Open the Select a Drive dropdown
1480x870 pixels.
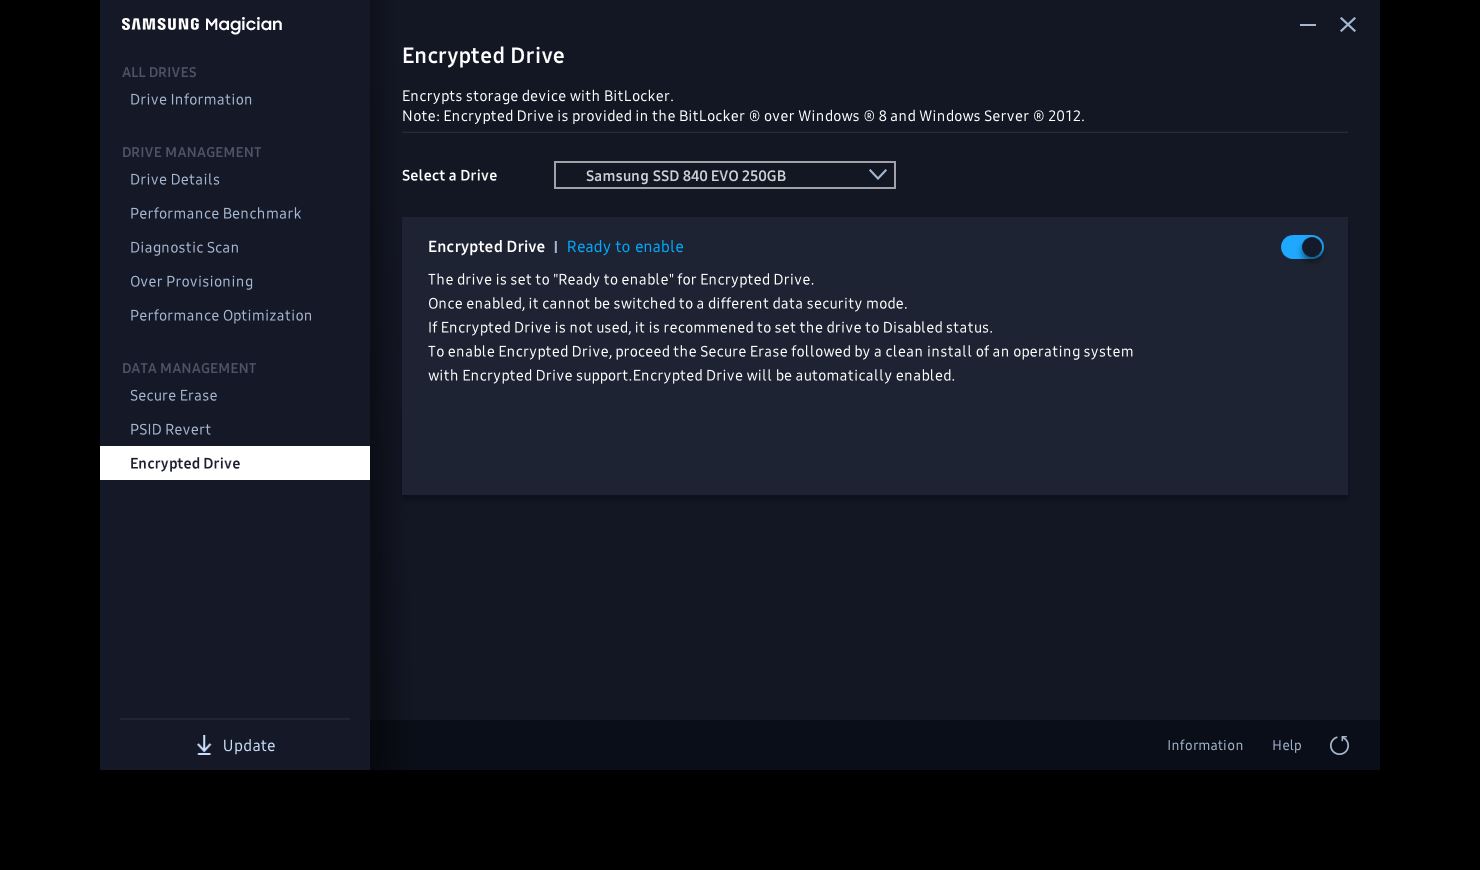[725, 175]
